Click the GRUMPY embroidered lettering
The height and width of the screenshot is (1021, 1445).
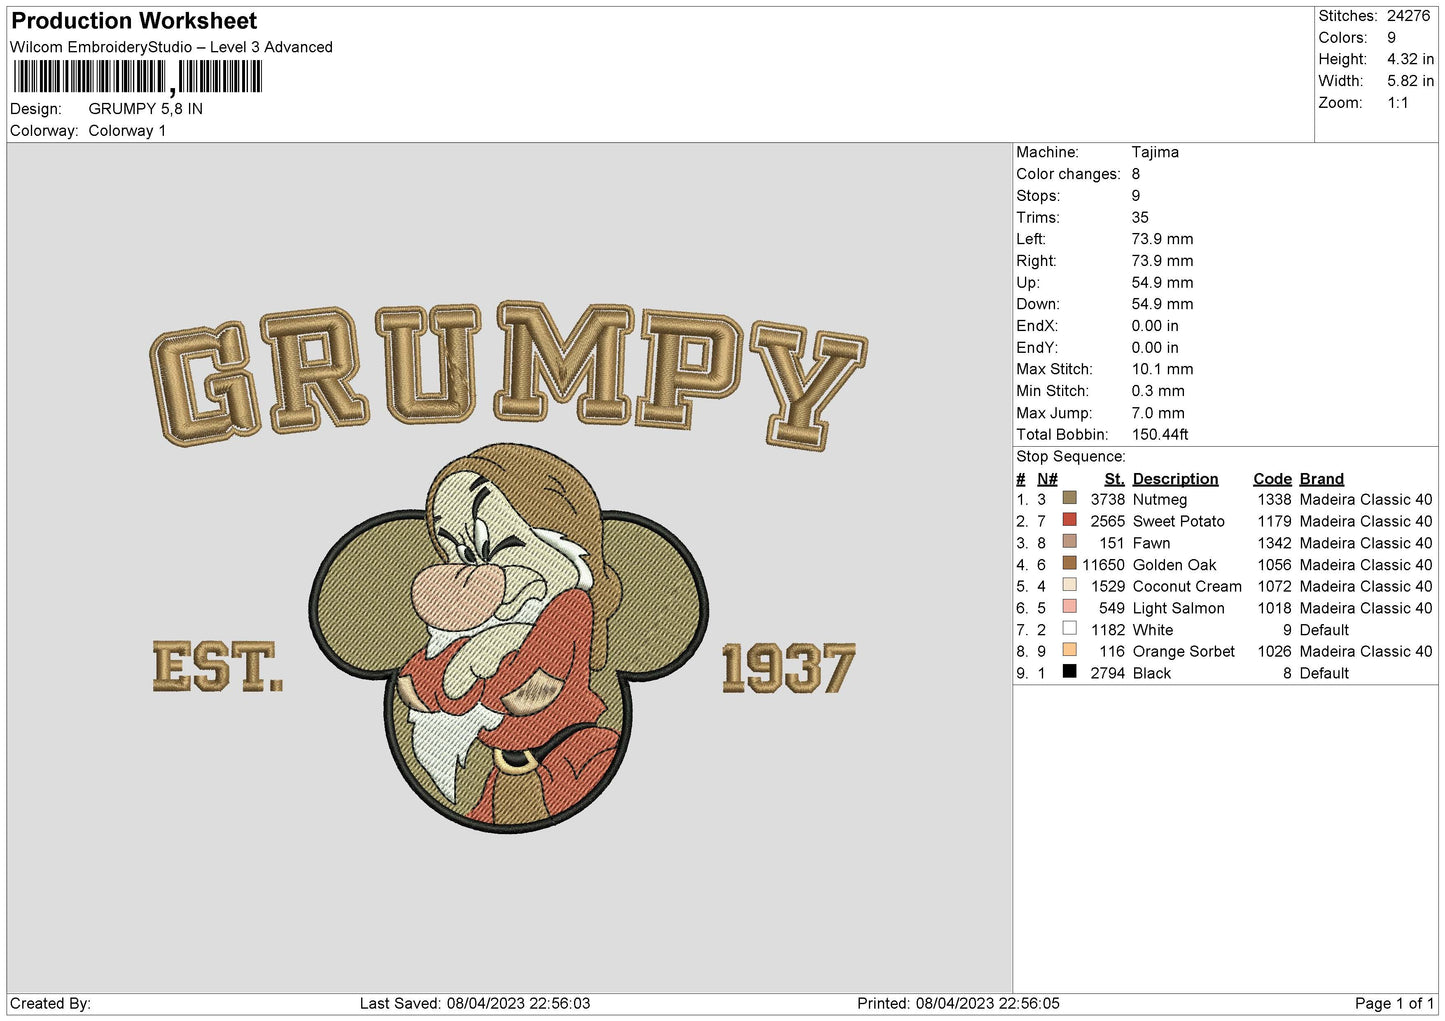[507, 372]
